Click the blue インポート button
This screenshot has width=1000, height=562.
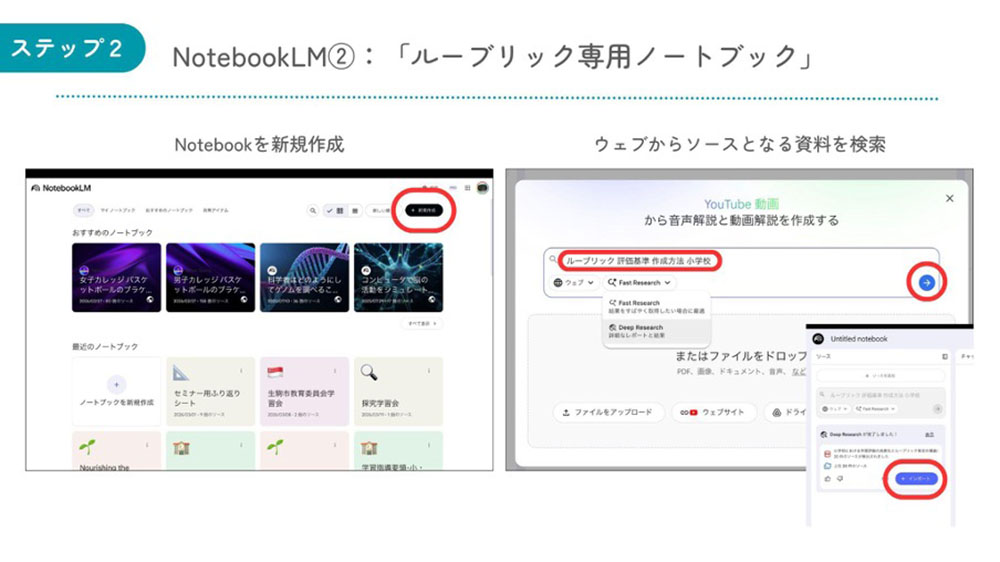tap(916, 478)
